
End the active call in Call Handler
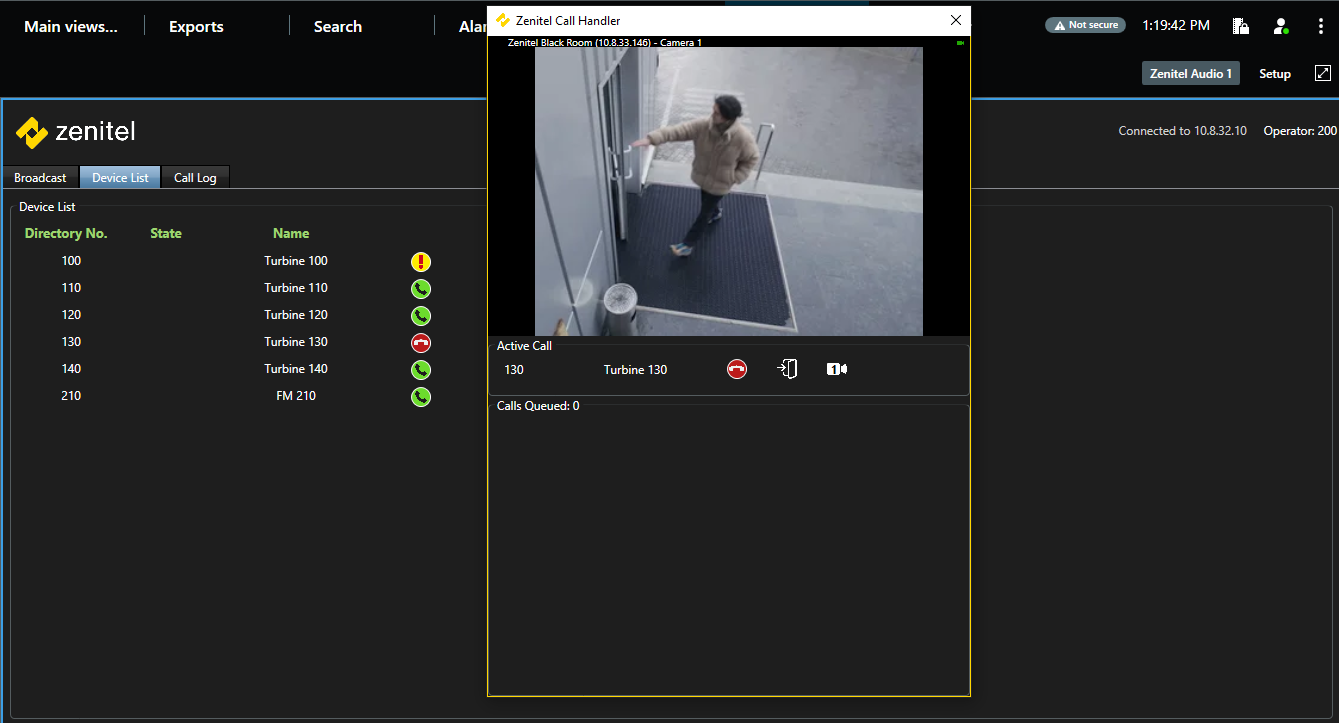(x=737, y=370)
